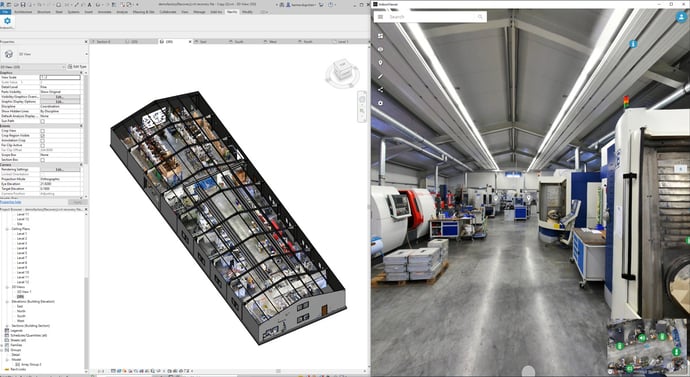Select Revit Links in Project Browser
Screen dimensions: 690x377
(x=18, y=370)
